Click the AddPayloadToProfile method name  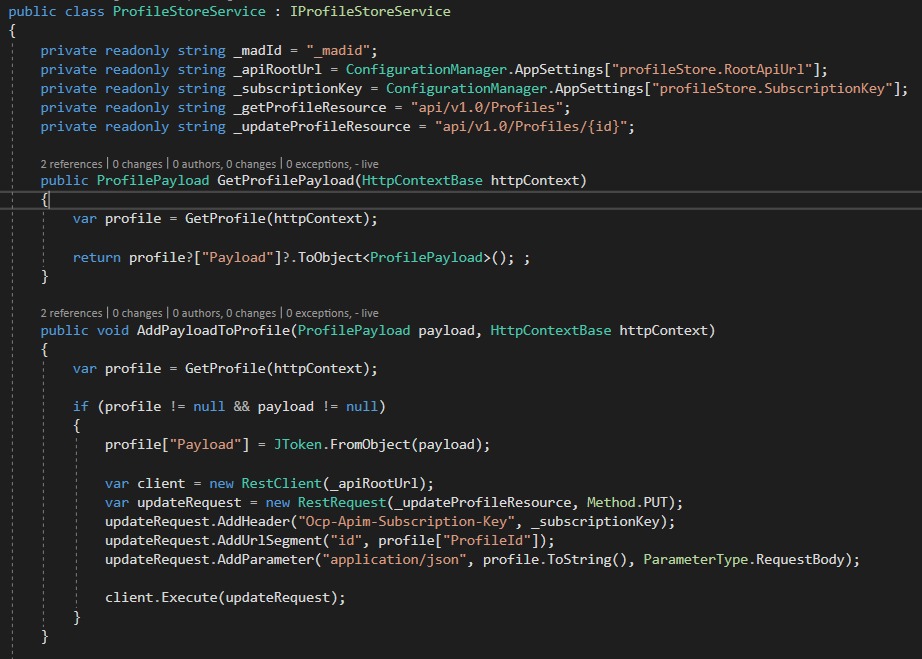tap(213, 330)
